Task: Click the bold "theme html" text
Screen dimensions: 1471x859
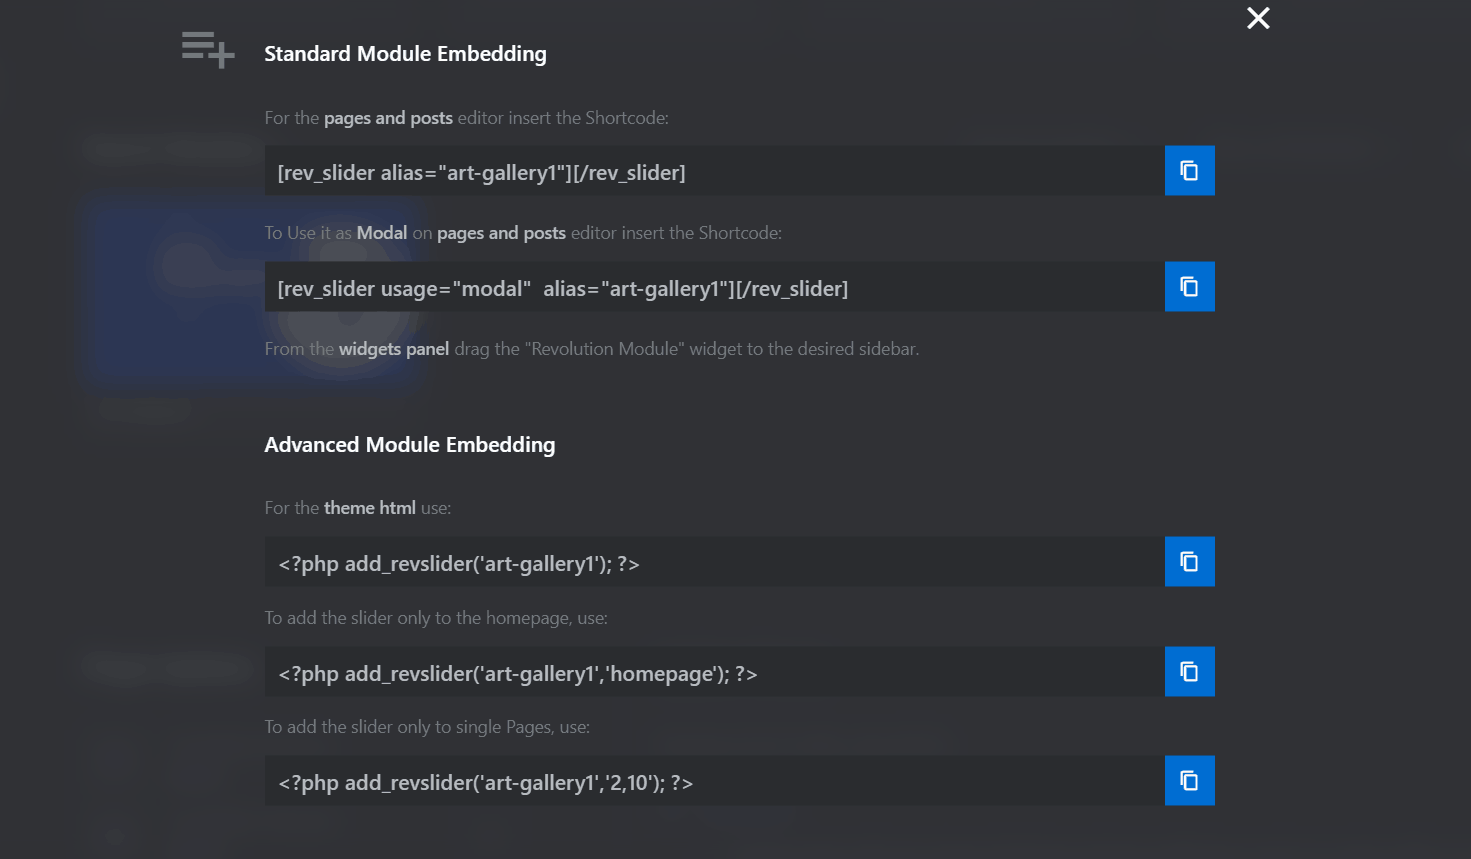Action: tap(370, 508)
